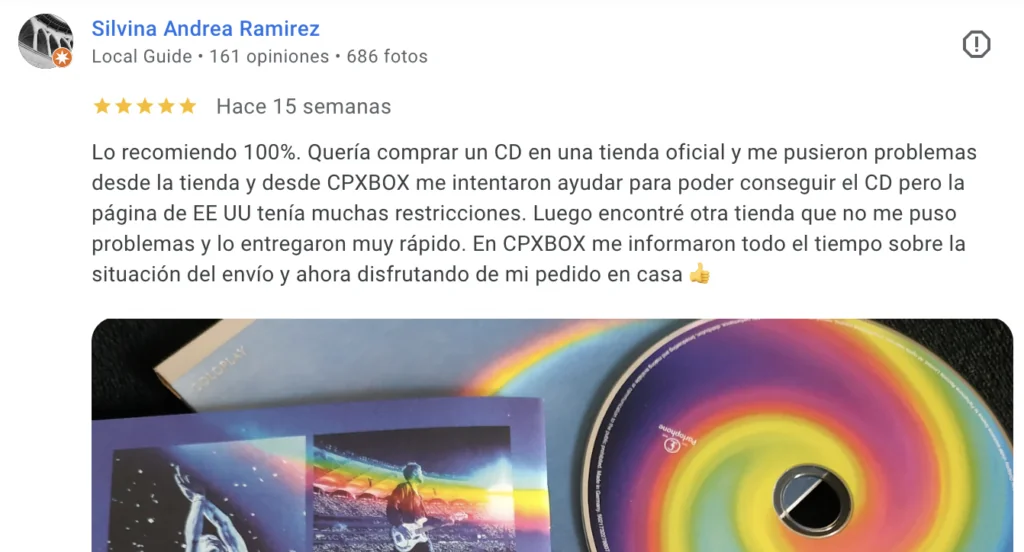Click the Parlophone logo on the CD
The image size is (1024, 552).
coord(677,439)
